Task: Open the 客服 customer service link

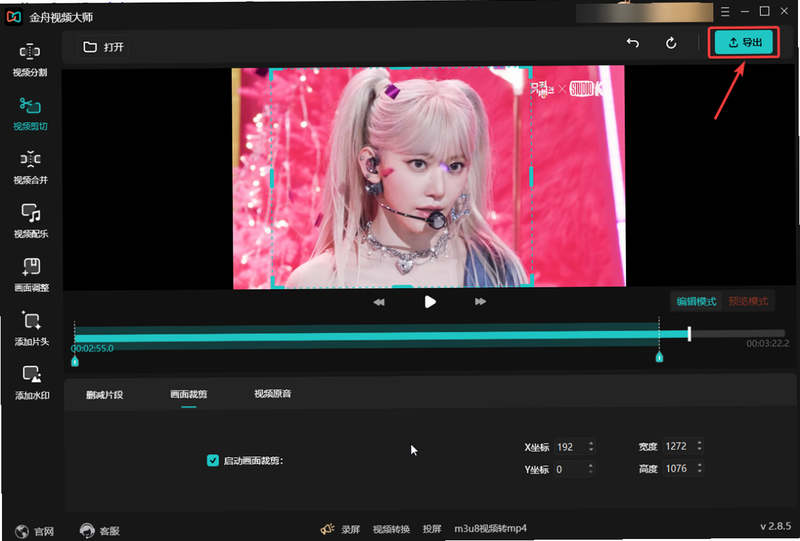Action: click(110, 531)
